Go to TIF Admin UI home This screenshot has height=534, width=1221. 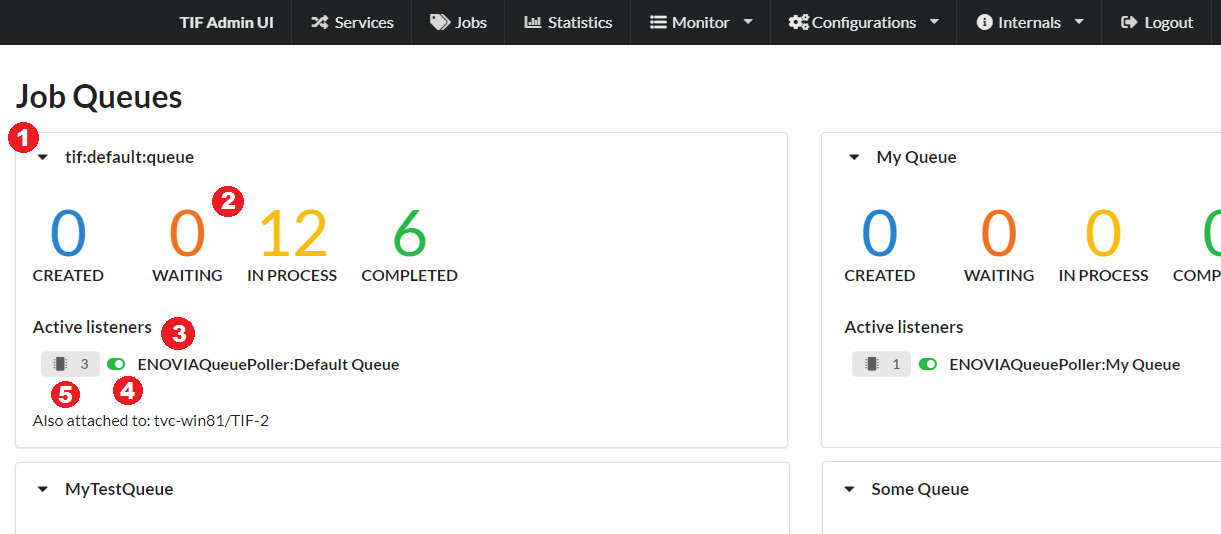tap(226, 22)
